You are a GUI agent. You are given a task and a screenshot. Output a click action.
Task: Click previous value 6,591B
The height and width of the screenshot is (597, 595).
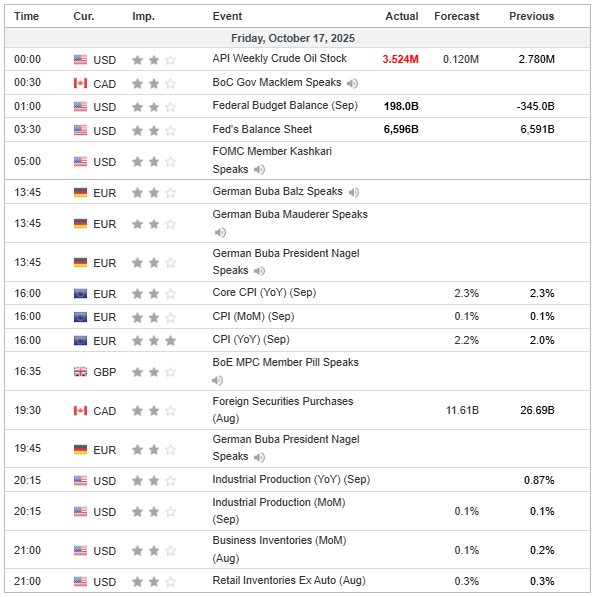tap(538, 129)
